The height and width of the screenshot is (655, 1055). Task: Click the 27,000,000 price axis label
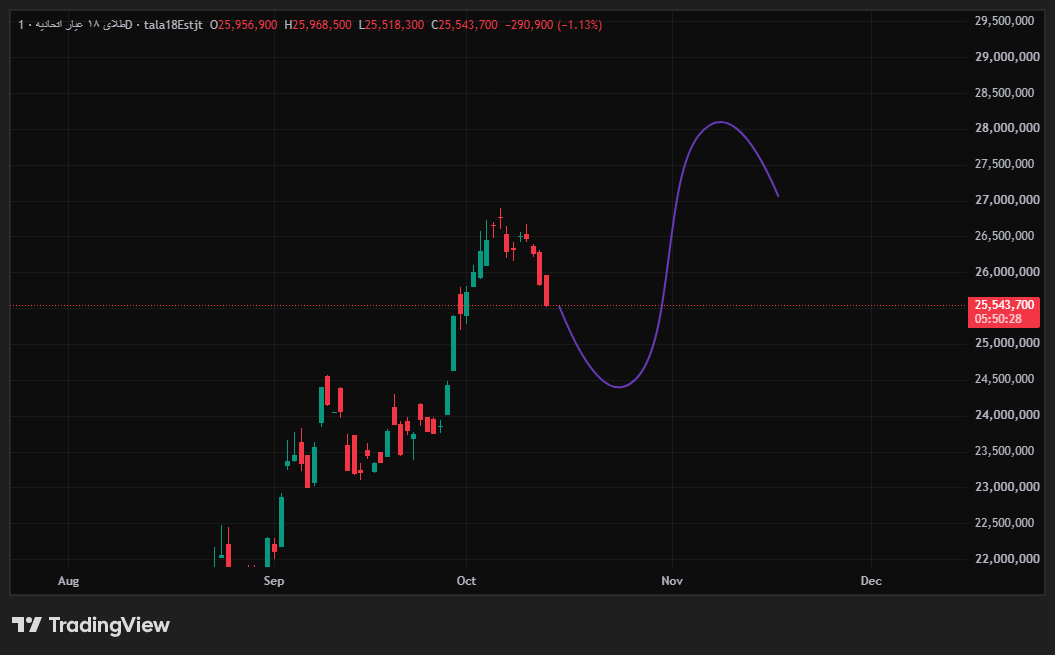pyautogui.click(x=1007, y=200)
